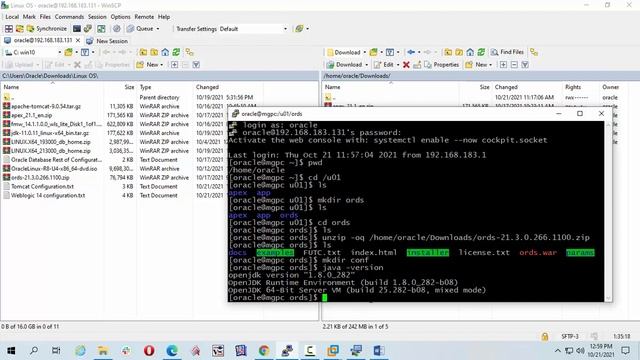The image size is (640, 360).
Task: Open the Mark menu
Action: click(x=29, y=17)
